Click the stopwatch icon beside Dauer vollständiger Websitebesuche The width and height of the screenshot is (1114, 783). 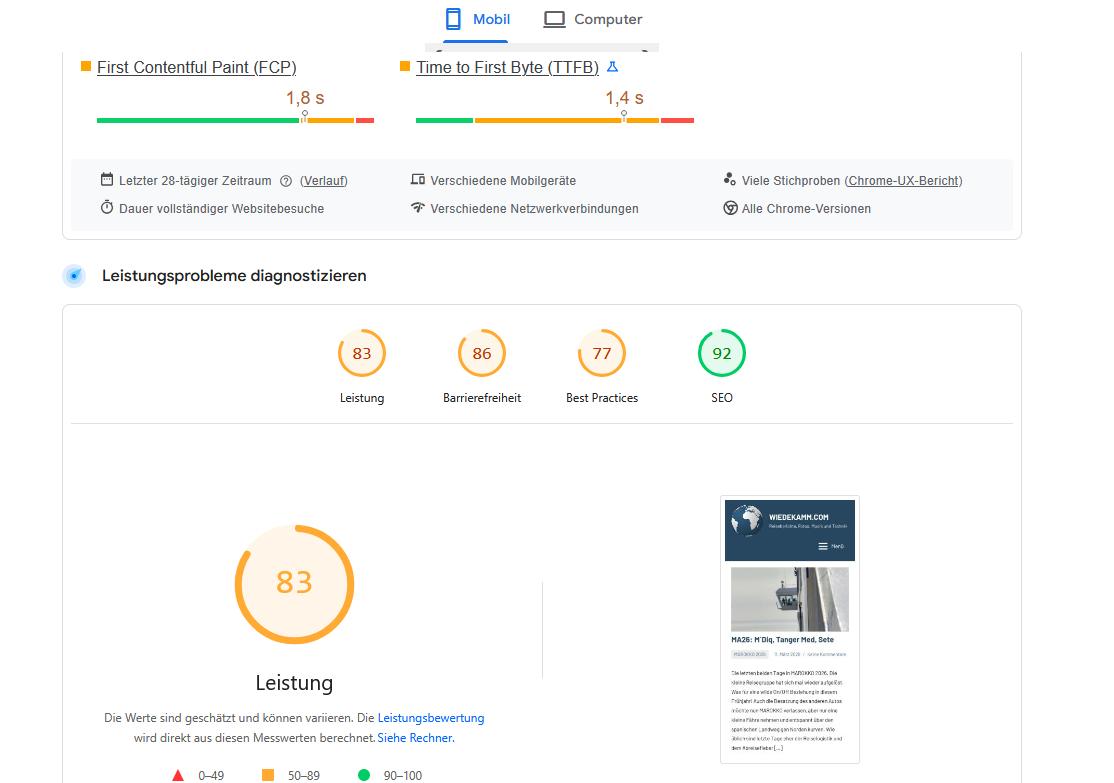click(107, 208)
